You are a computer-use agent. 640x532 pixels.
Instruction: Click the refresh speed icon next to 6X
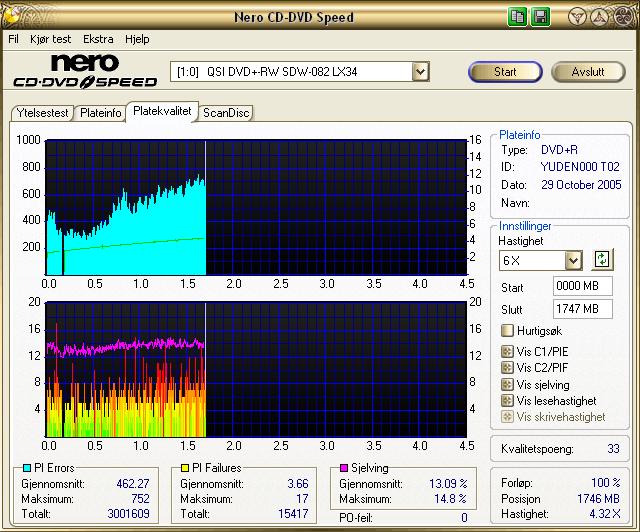point(602,259)
